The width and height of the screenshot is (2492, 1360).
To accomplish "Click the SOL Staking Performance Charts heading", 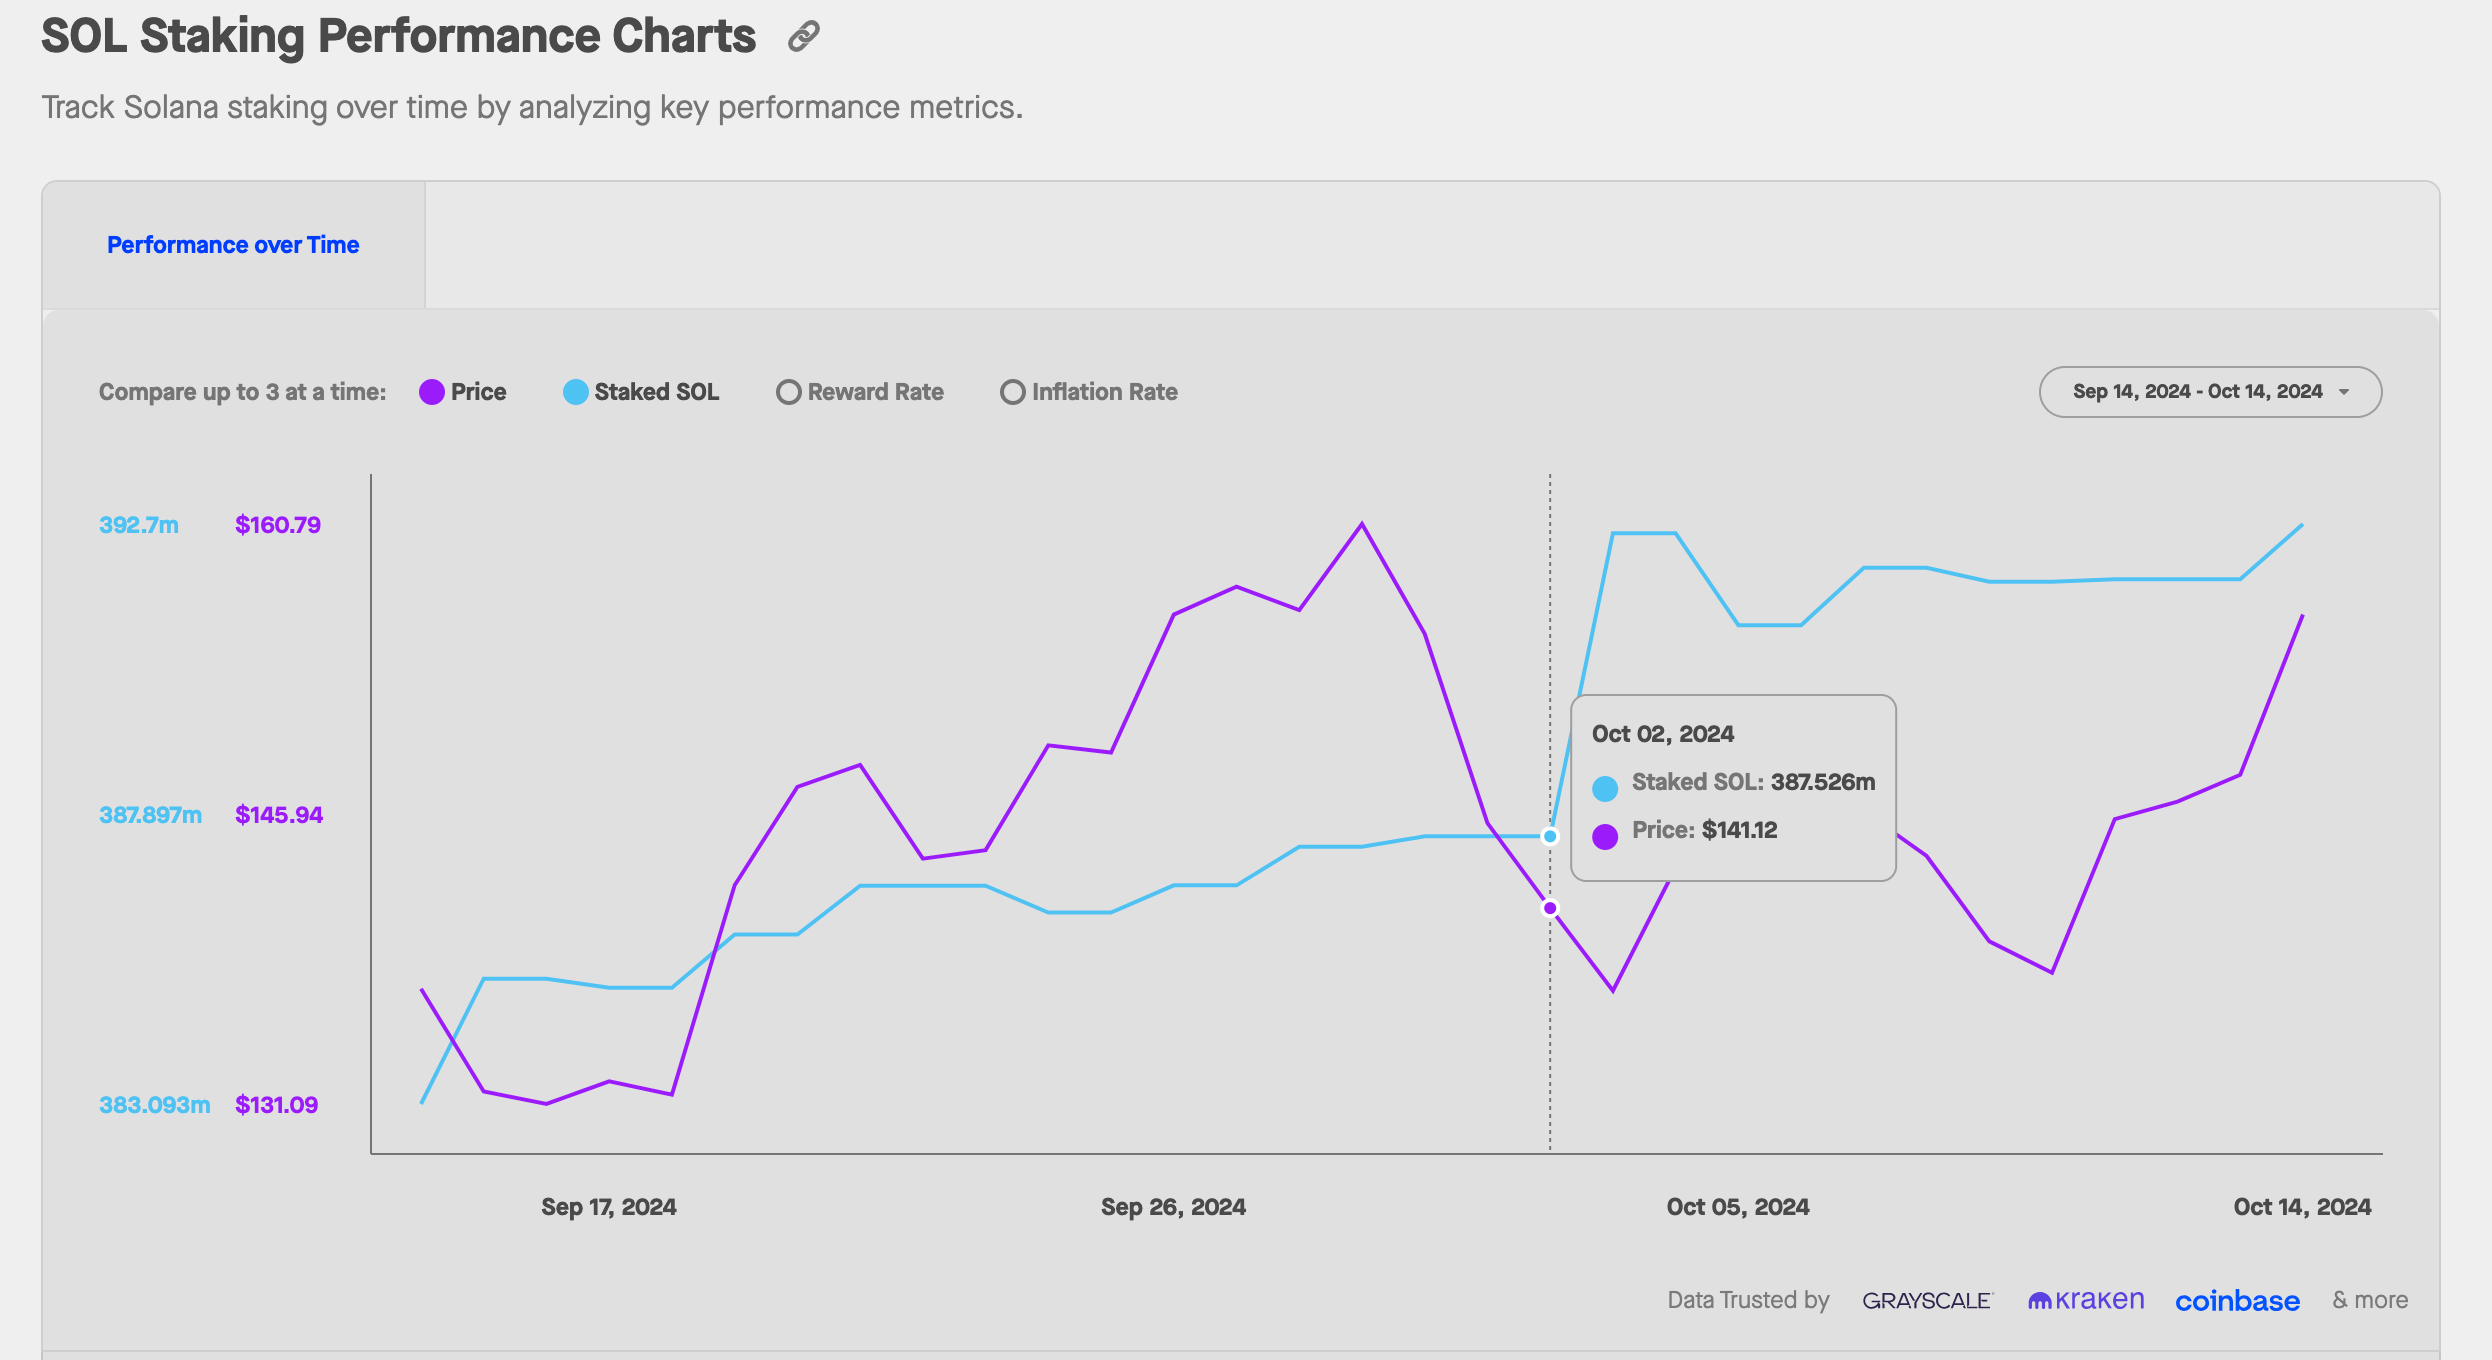I will click(399, 36).
